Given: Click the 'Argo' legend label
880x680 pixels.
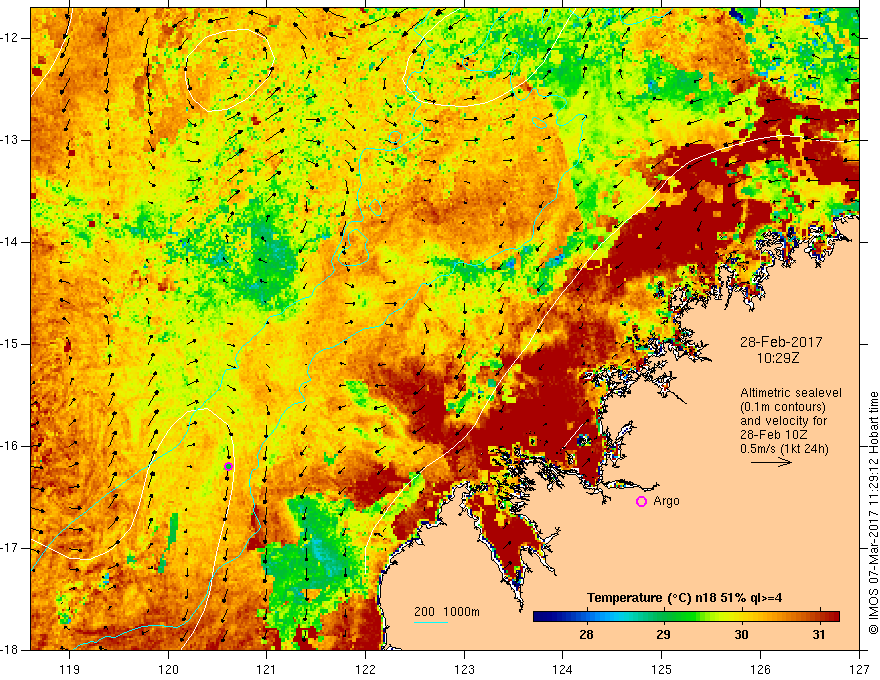Looking at the screenshot, I should 666,501.
